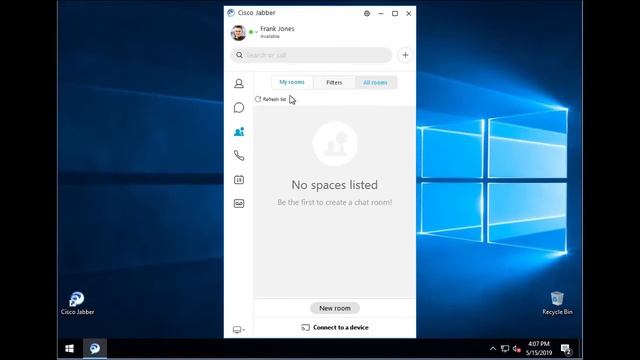Click the No spaces listed heading
The height and width of the screenshot is (360, 640).
click(x=334, y=185)
